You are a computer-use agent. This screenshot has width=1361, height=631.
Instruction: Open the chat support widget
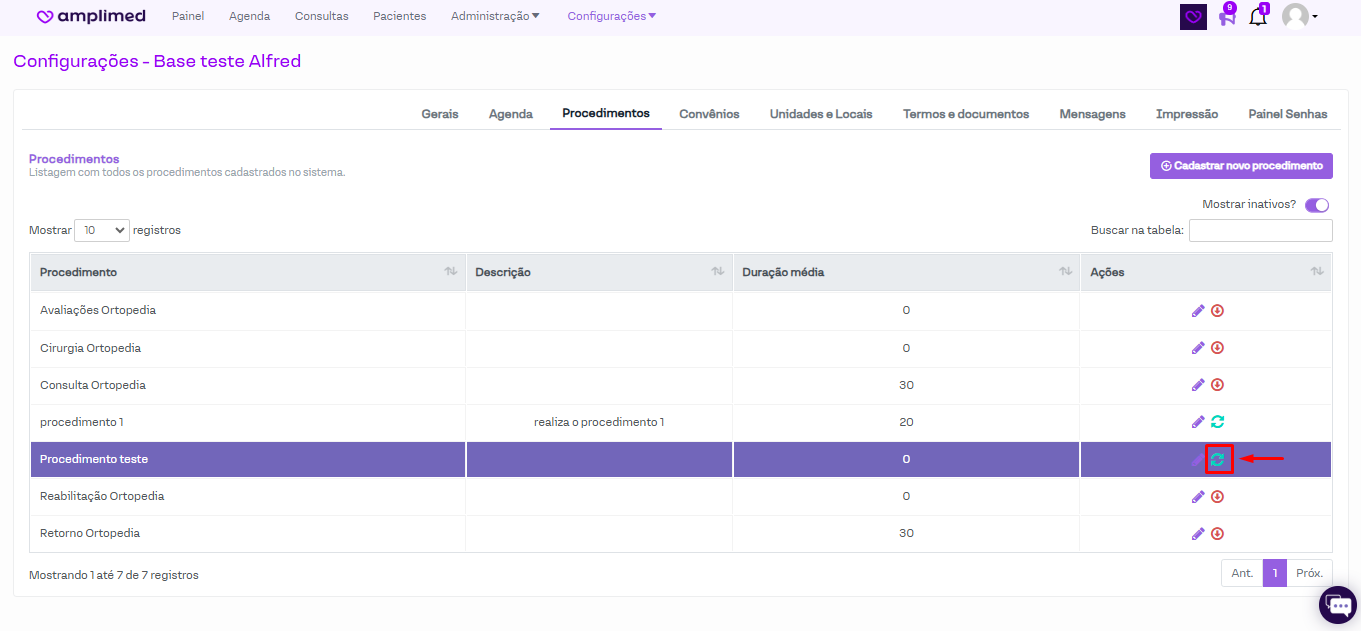point(1337,604)
